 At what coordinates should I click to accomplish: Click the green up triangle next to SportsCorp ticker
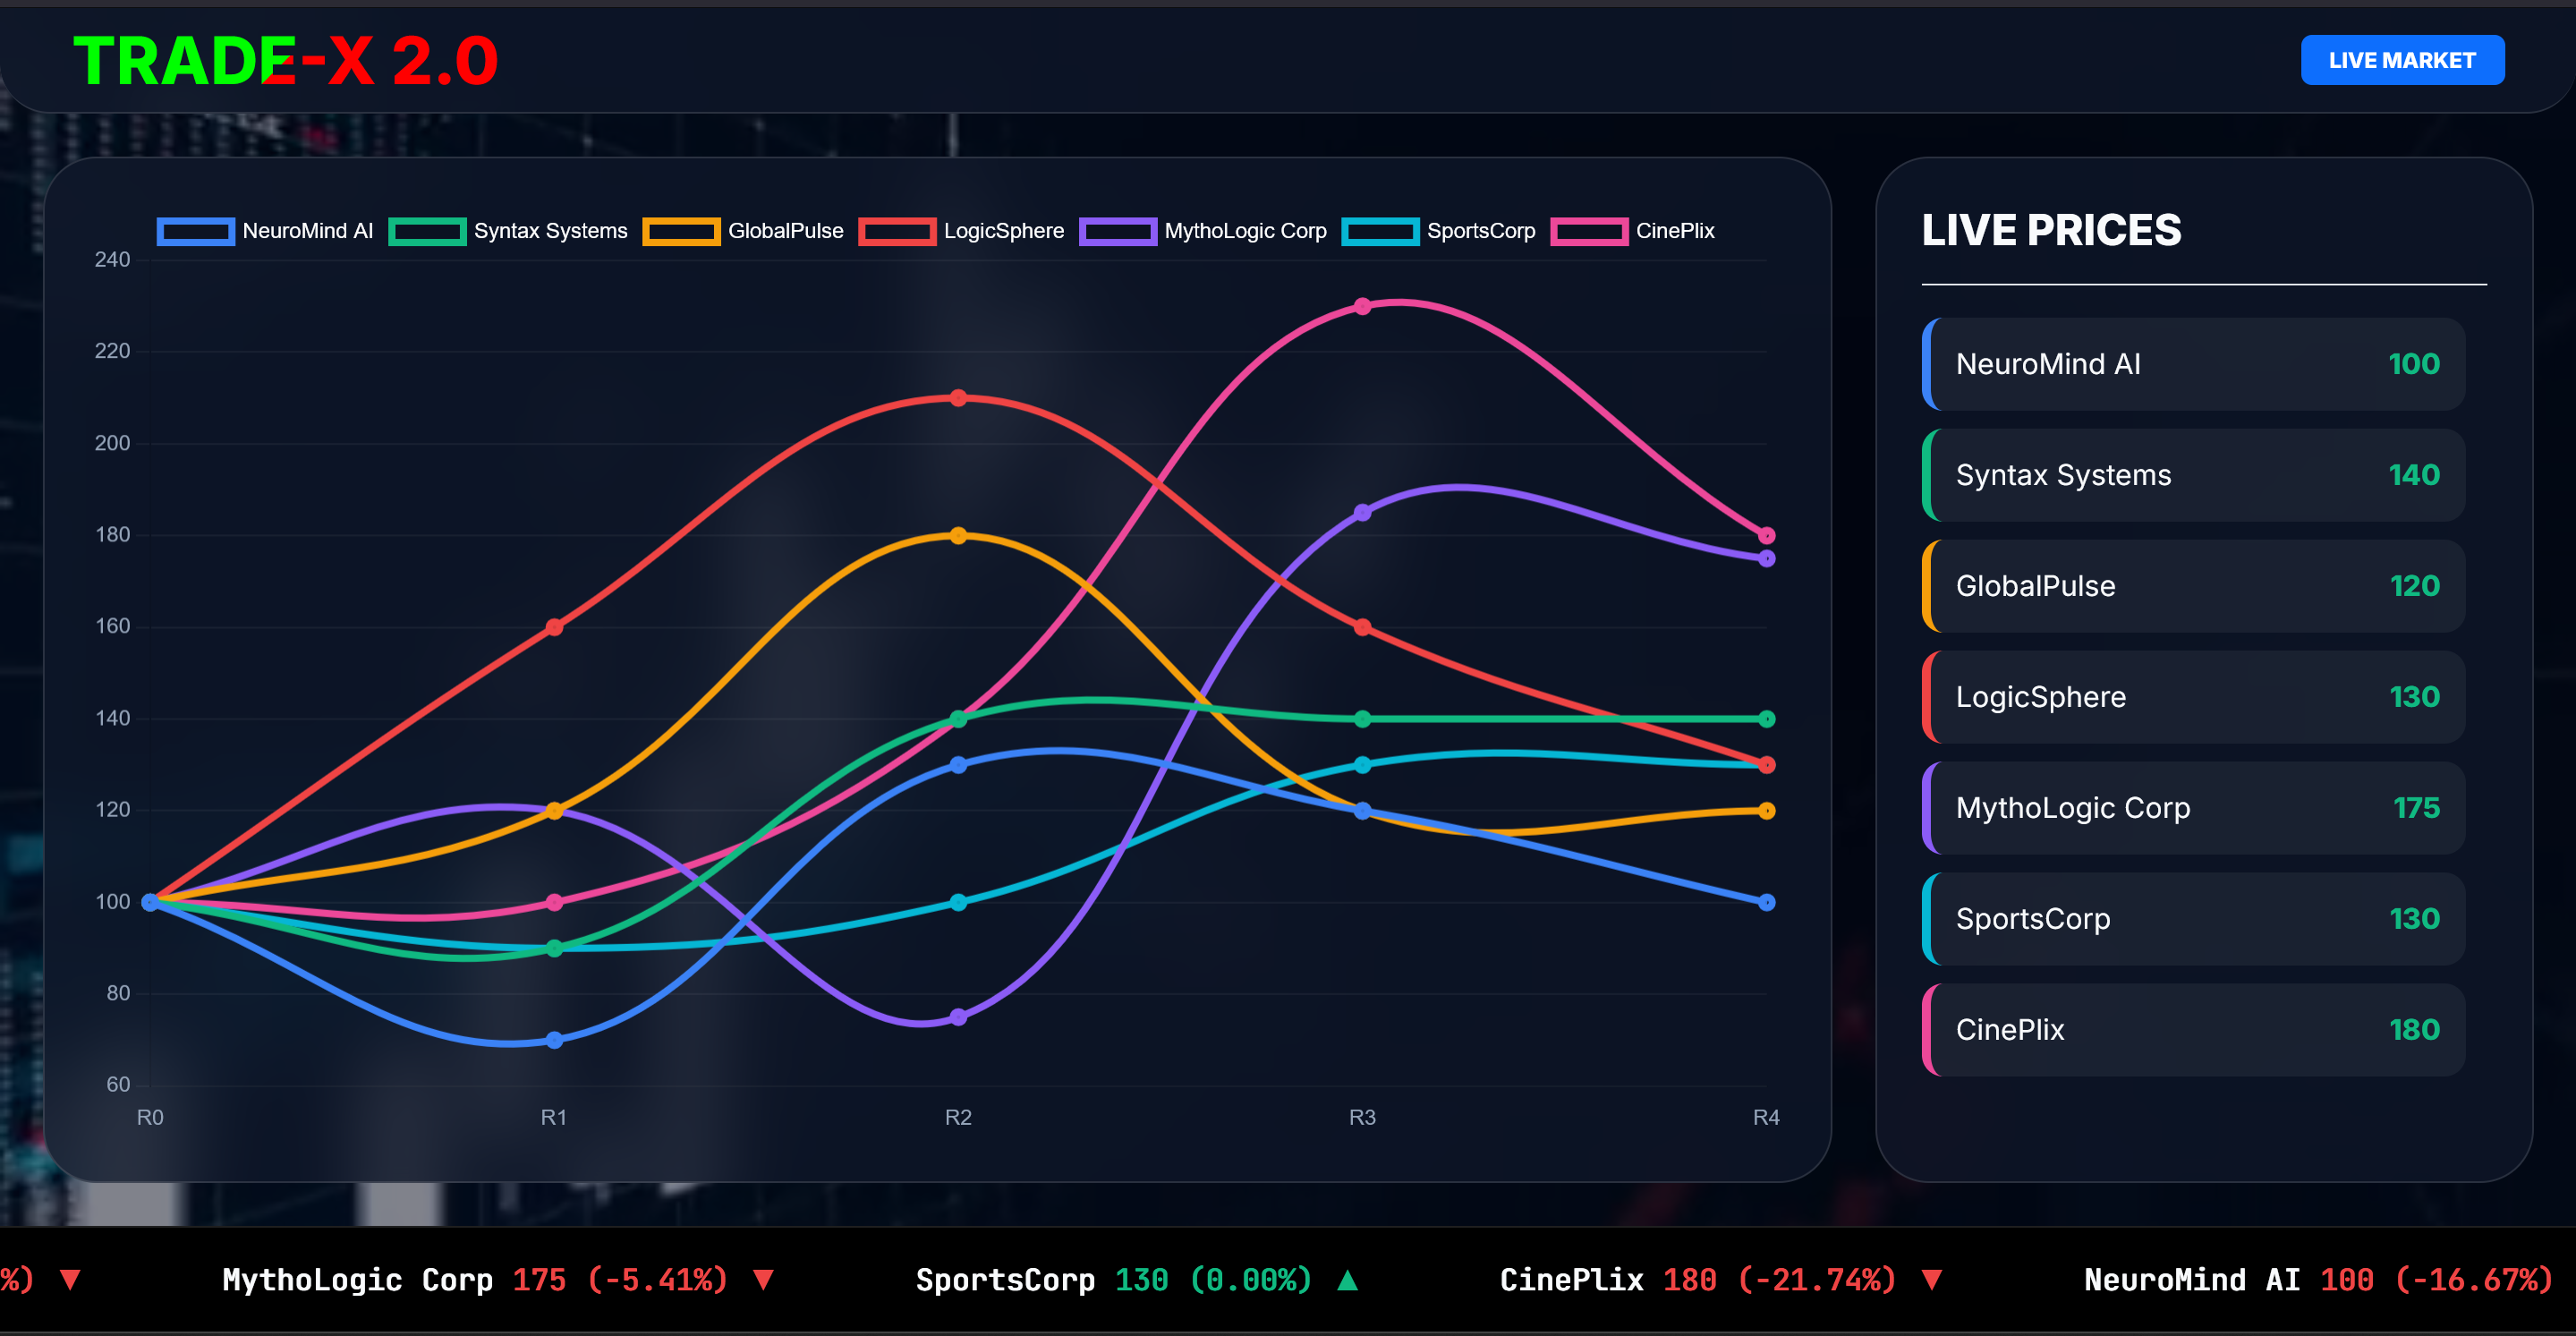(x=1348, y=1281)
